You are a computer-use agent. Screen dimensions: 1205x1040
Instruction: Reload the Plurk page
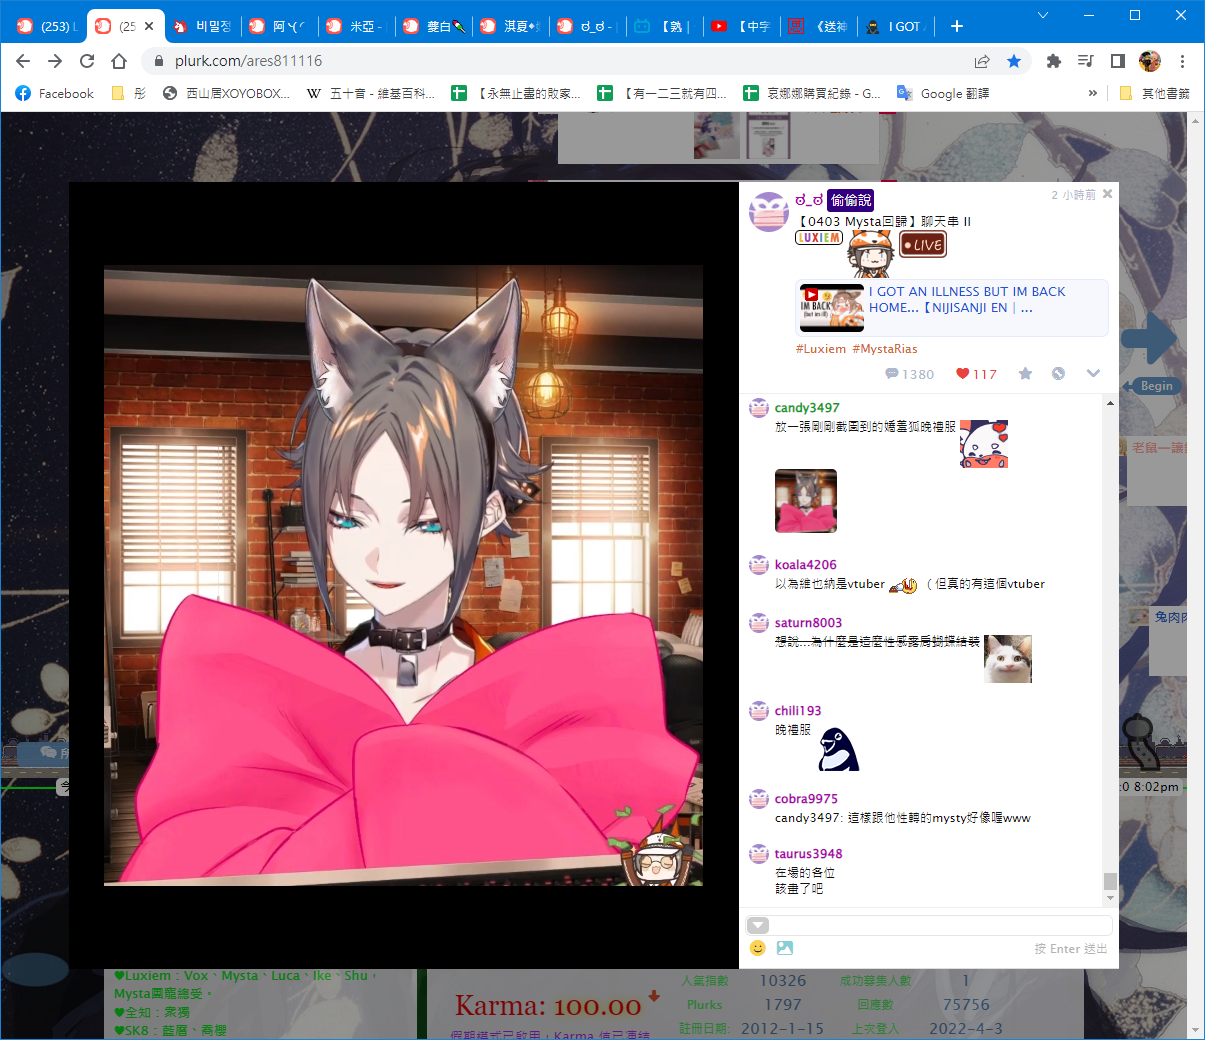[87, 61]
